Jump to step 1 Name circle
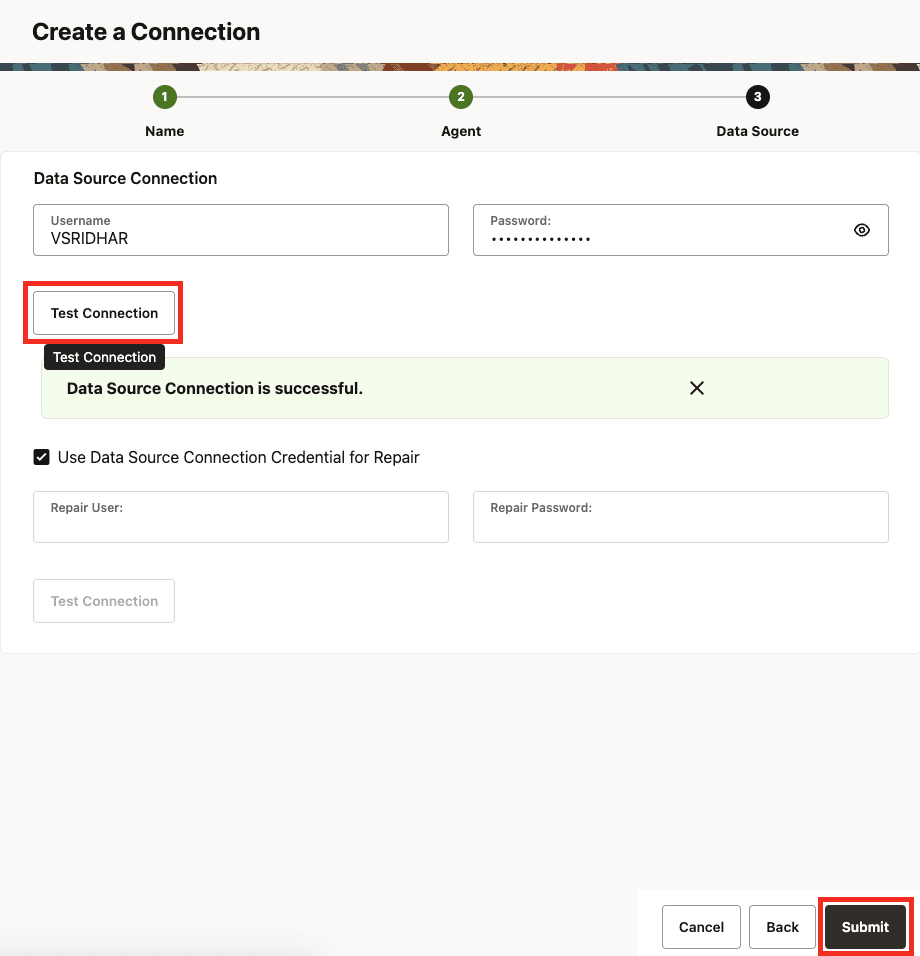This screenshot has height=956, width=920. pos(165,97)
